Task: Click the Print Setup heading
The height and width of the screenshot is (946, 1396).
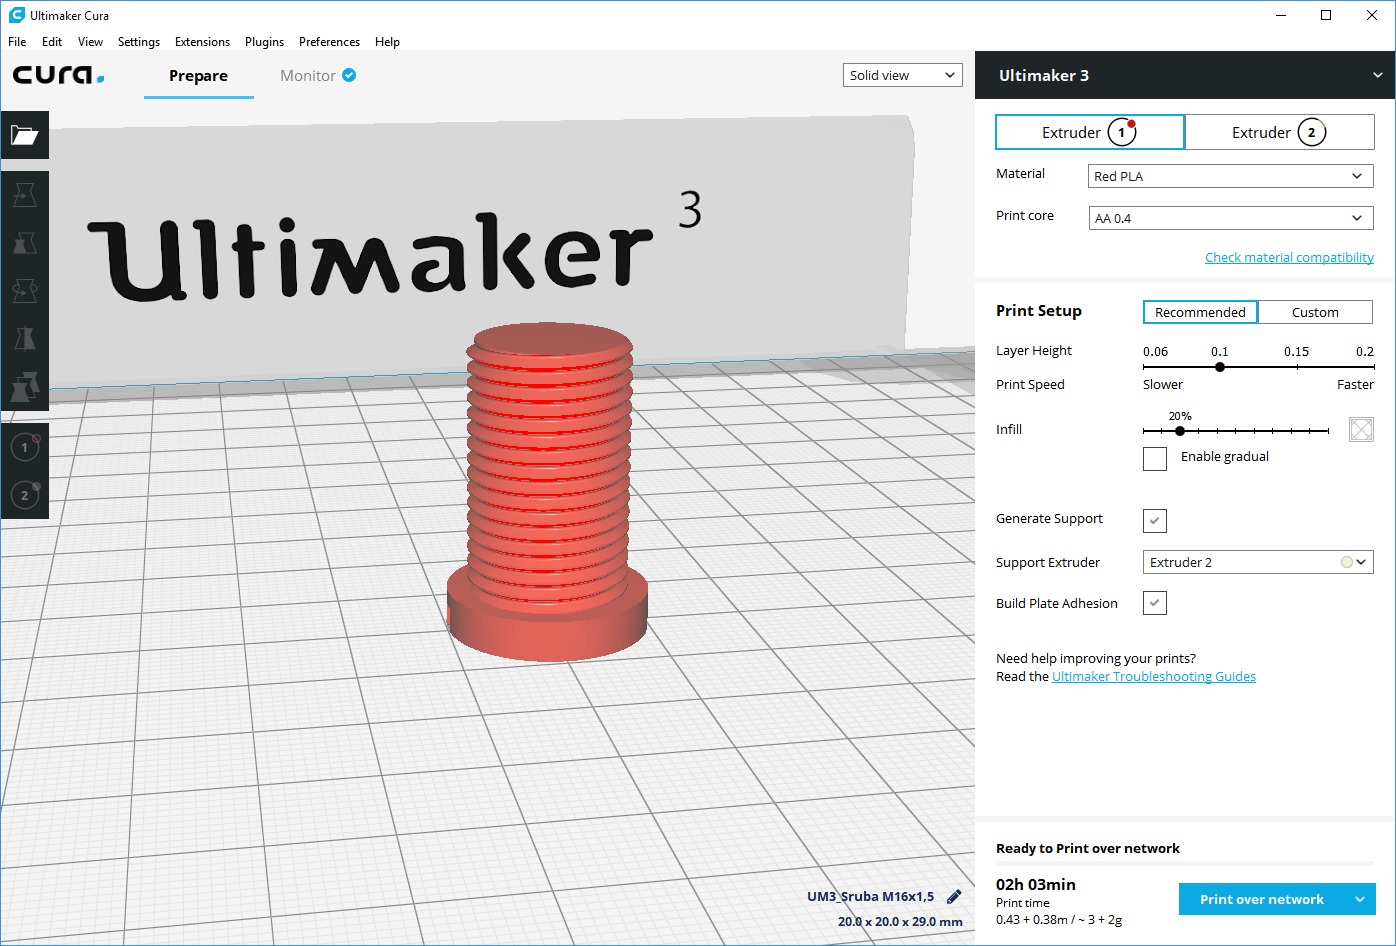Action: pyautogui.click(x=1039, y=310)
